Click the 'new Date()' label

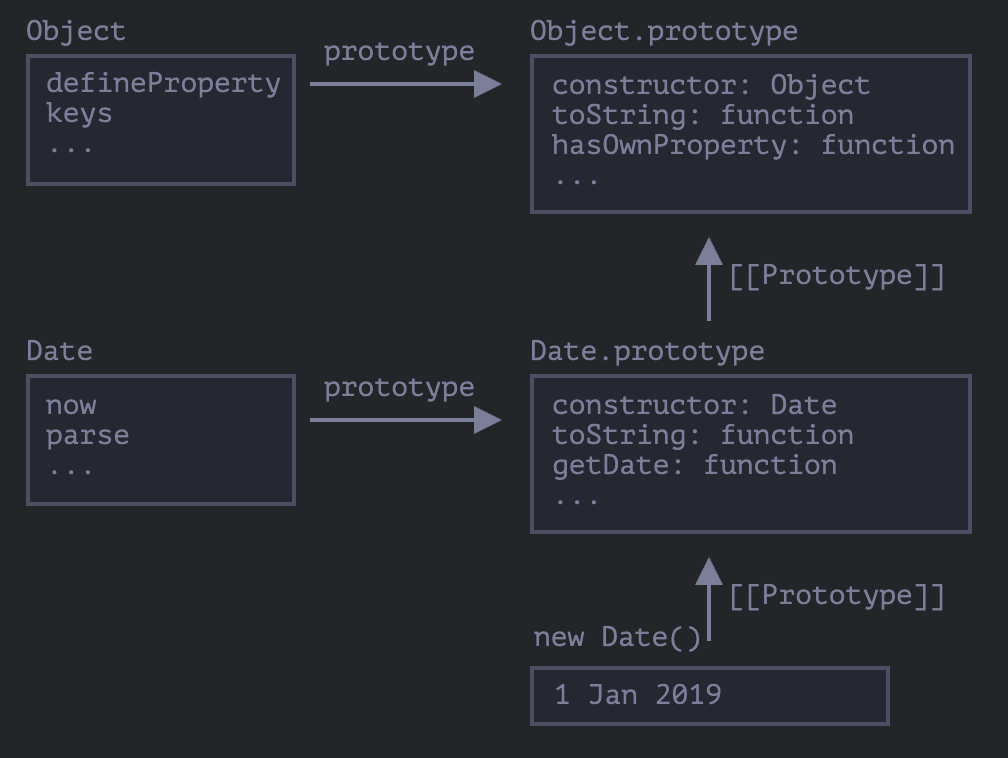617,638
